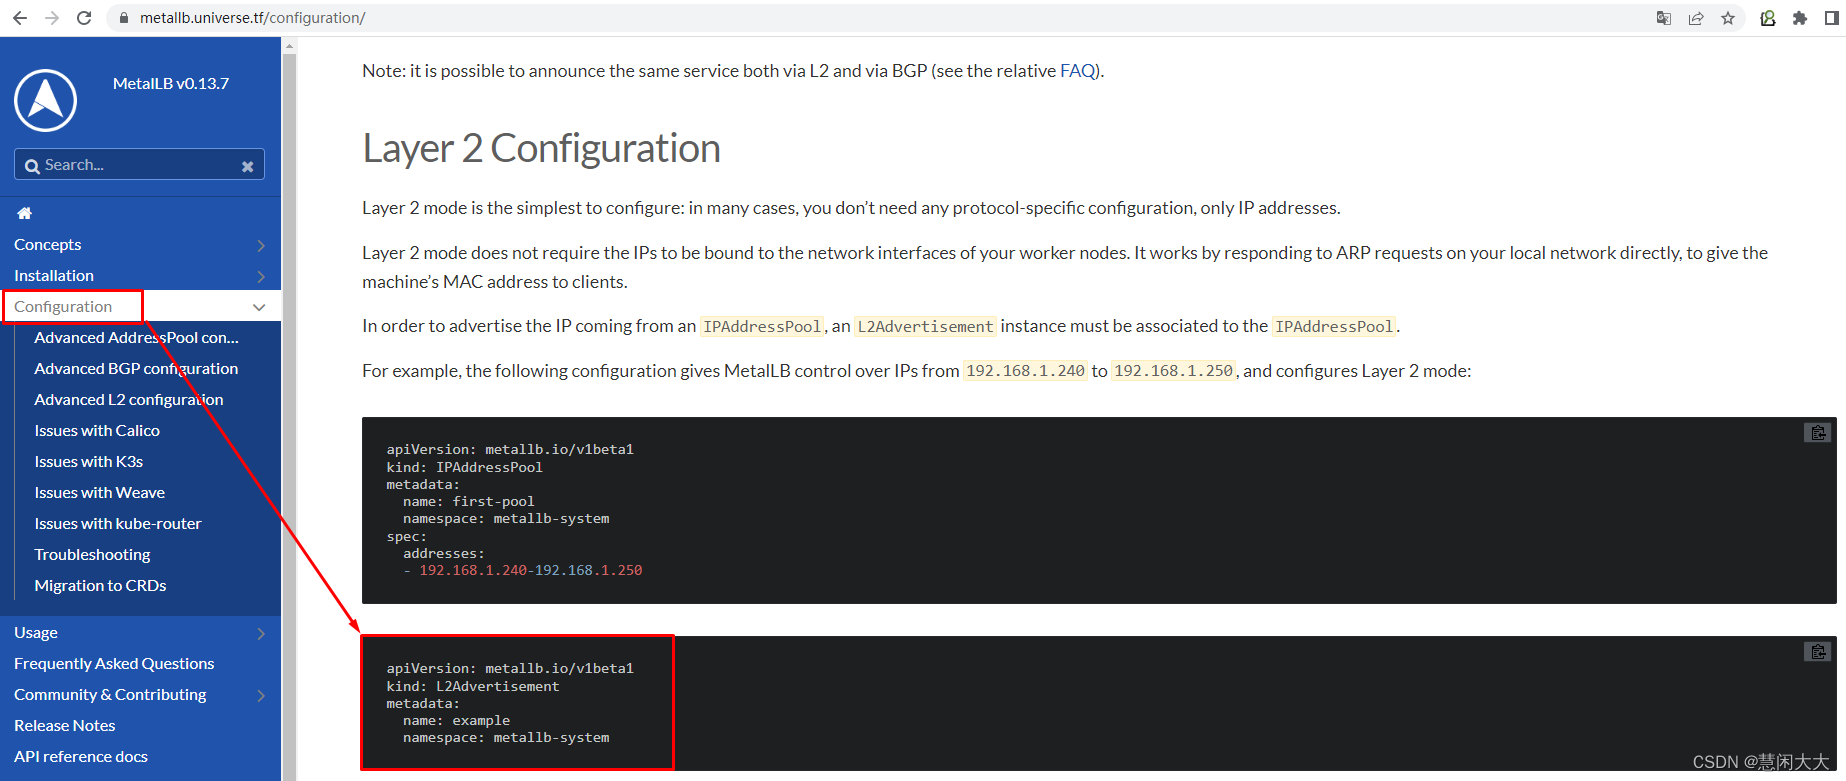Click the L2Advertisement inline code text
Screen dimensions: 1846x781
(925, 327)
